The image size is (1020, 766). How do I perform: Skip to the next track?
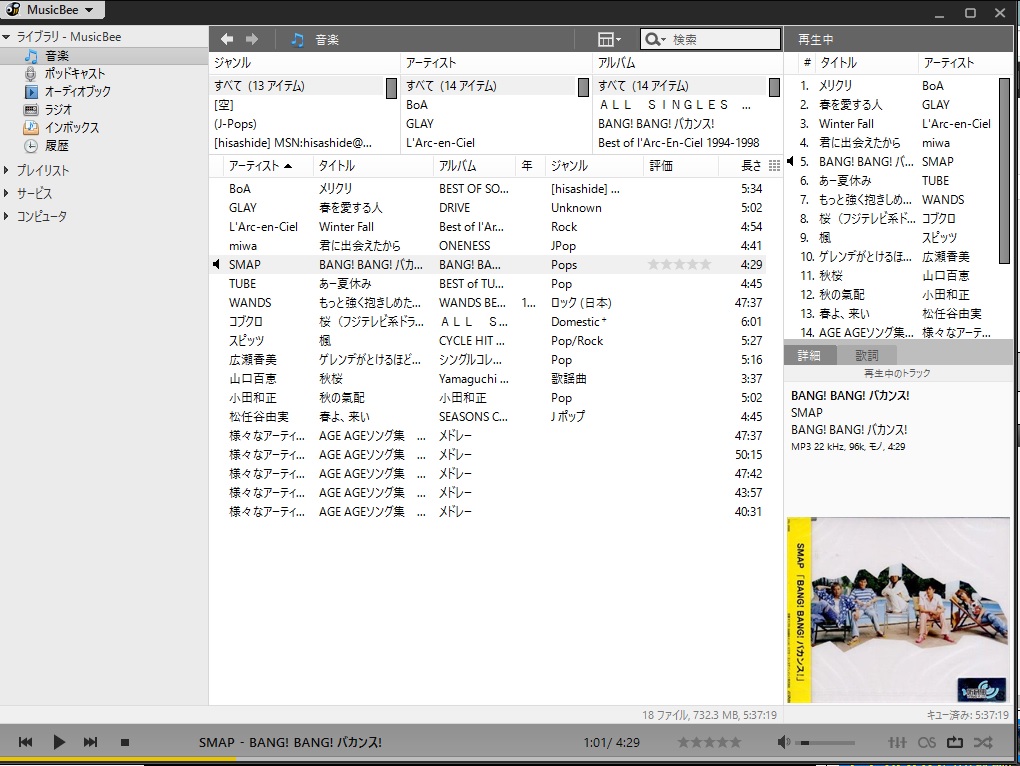(x=90, y=742)
